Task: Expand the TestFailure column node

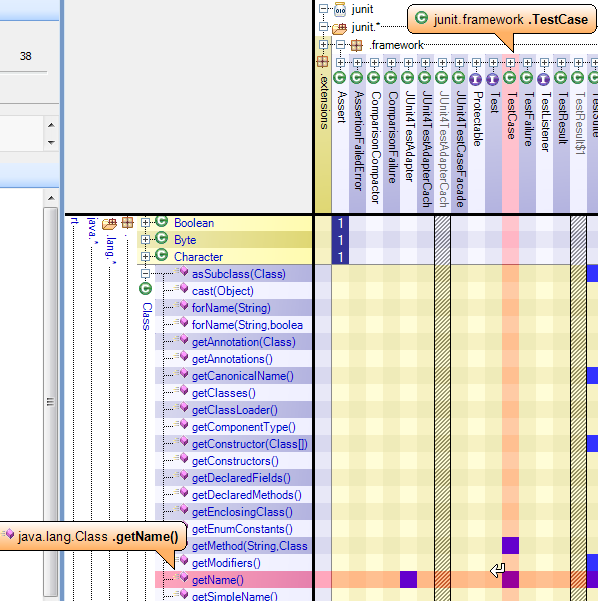Action: point(527,62)
